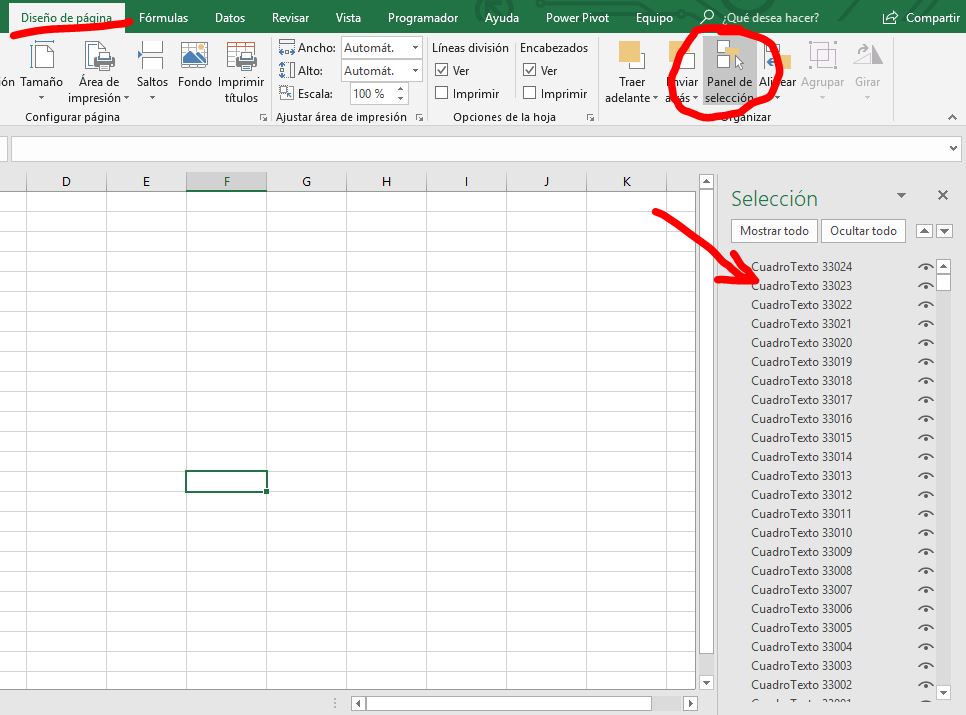Click the Compartir share icon

pos(890,18)
